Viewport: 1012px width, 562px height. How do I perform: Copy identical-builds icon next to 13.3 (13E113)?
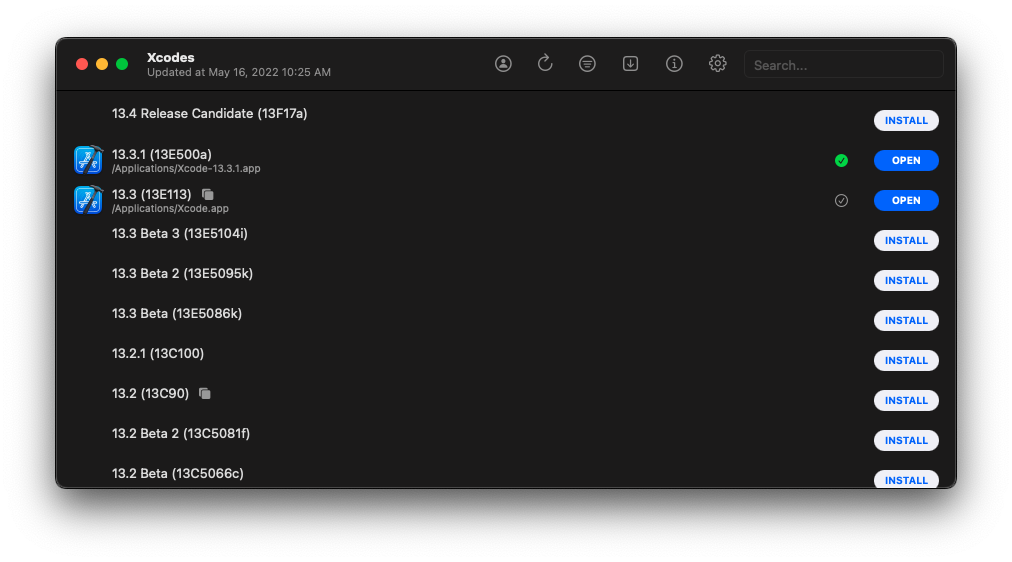click(x=208, y=194)
